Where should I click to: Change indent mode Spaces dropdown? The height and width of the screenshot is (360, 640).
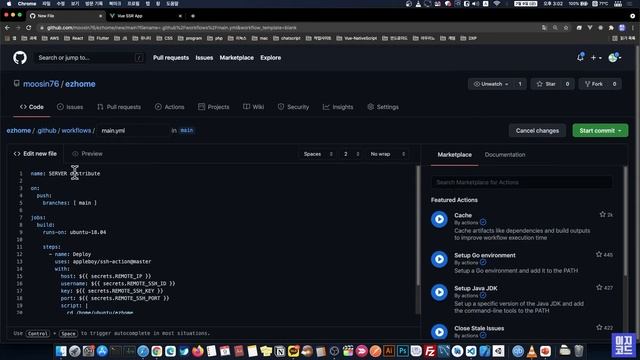tap(318, 154)
